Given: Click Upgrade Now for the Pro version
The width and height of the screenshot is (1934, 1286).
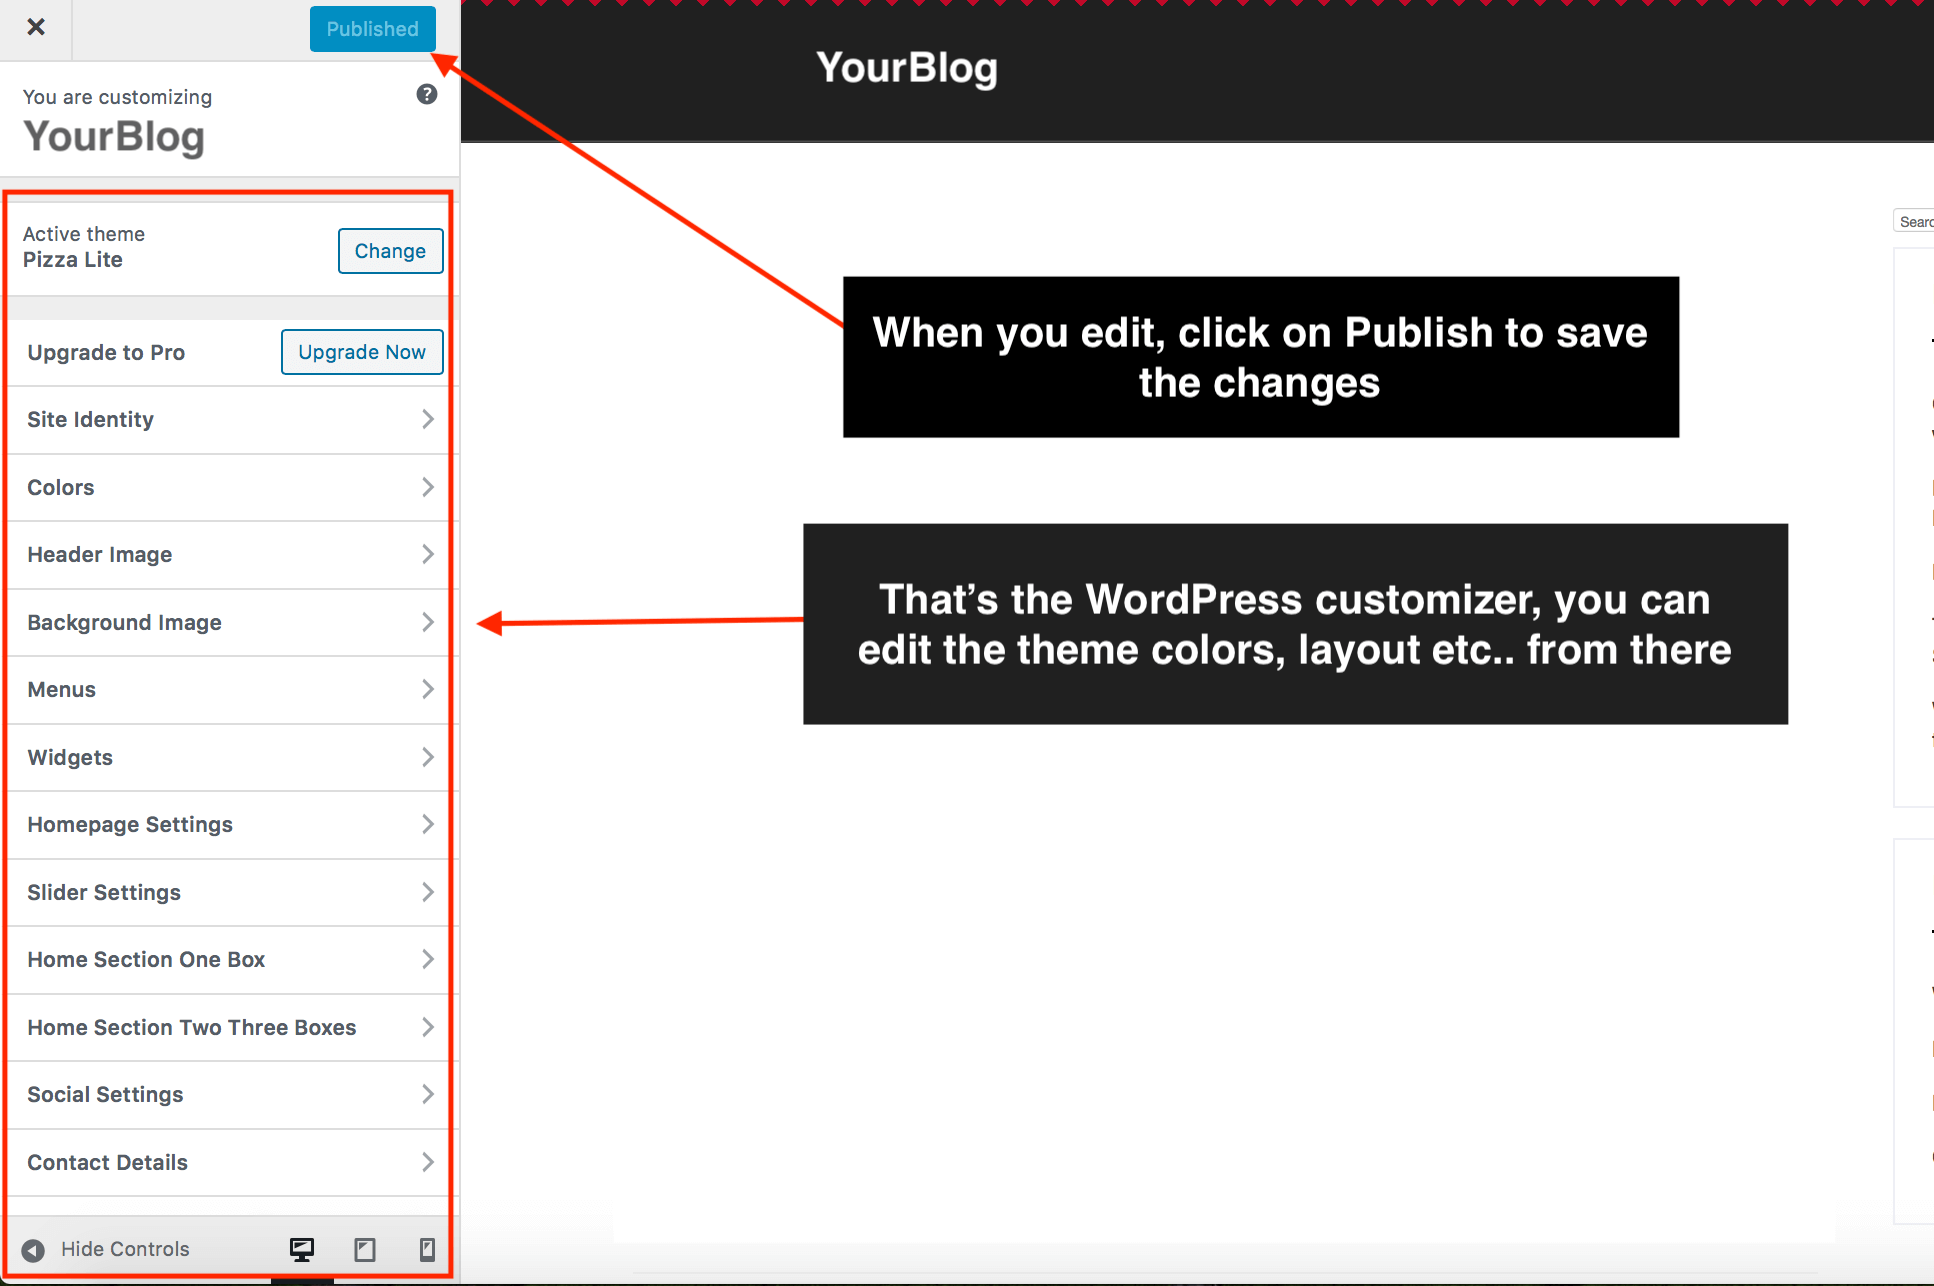Looking at the screenshot, I should 361,352.
